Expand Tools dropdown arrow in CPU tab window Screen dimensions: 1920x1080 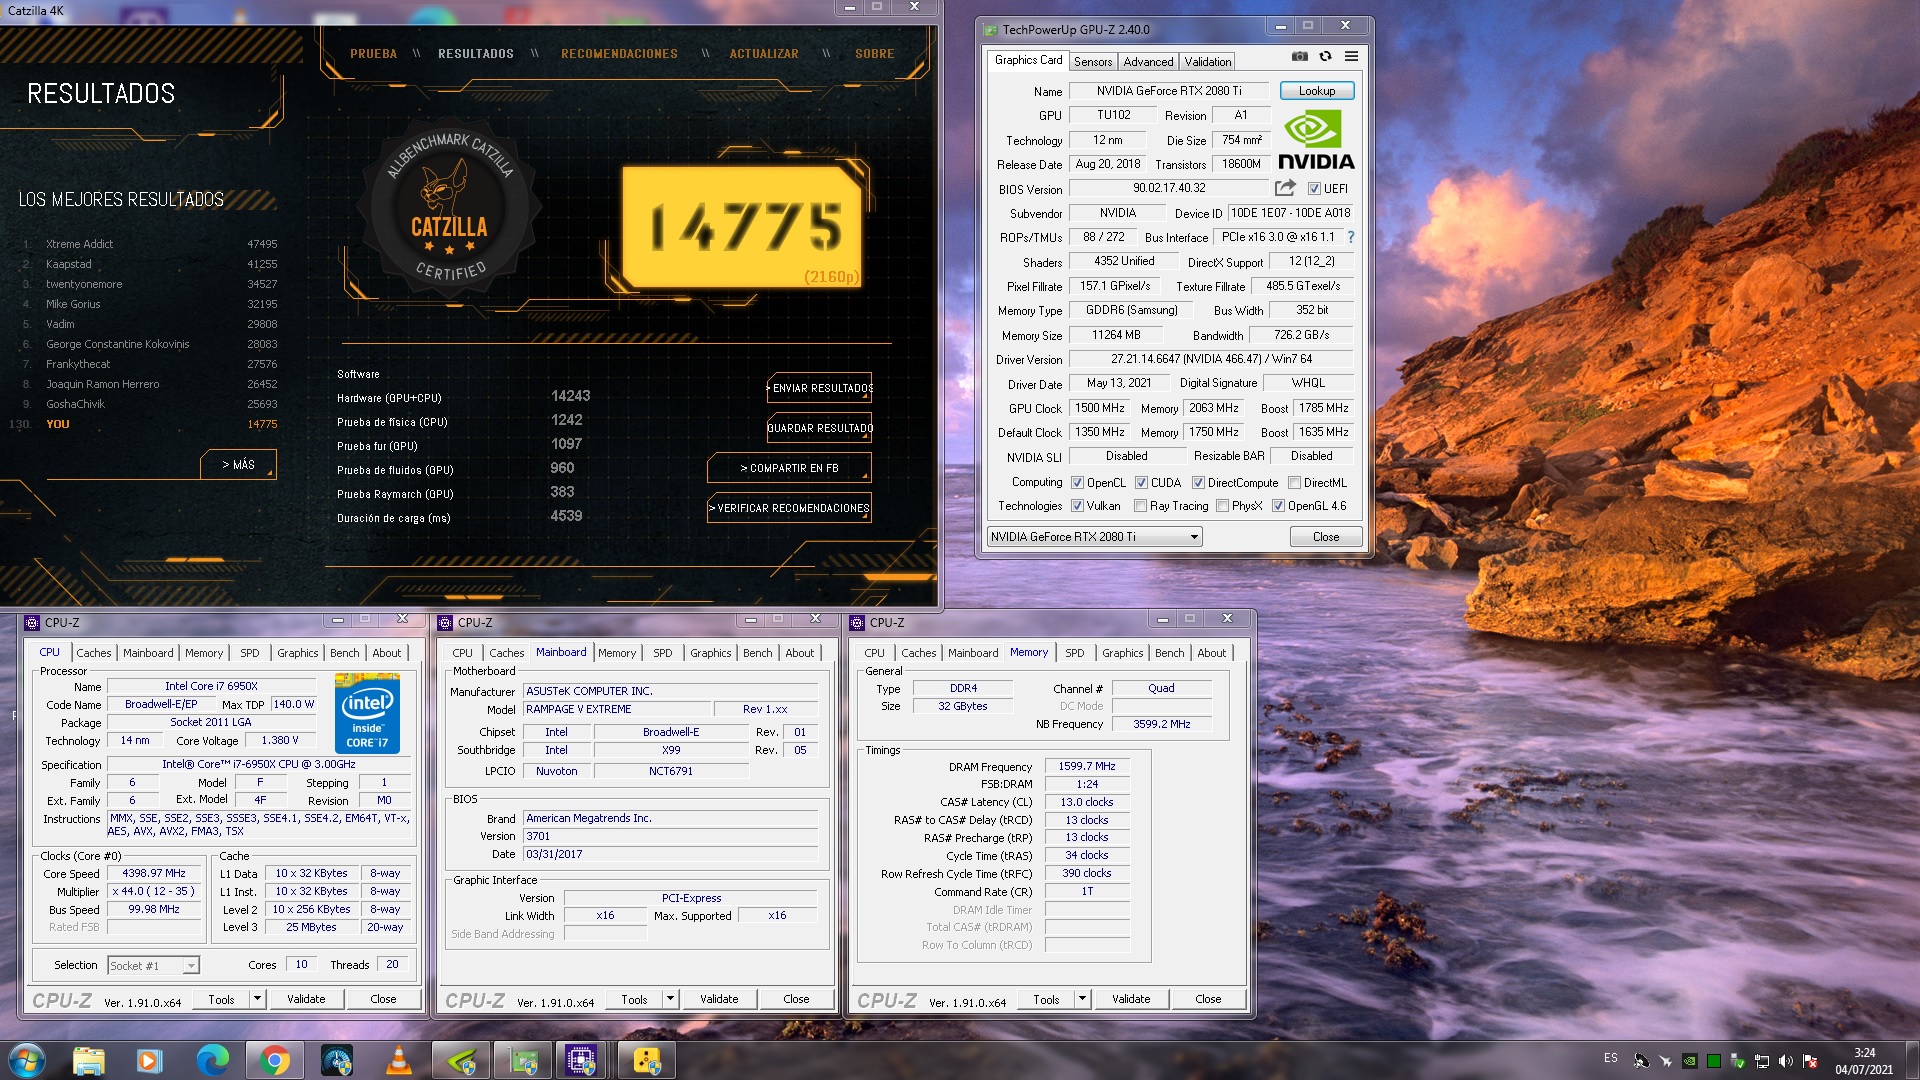tap(257, 998)
